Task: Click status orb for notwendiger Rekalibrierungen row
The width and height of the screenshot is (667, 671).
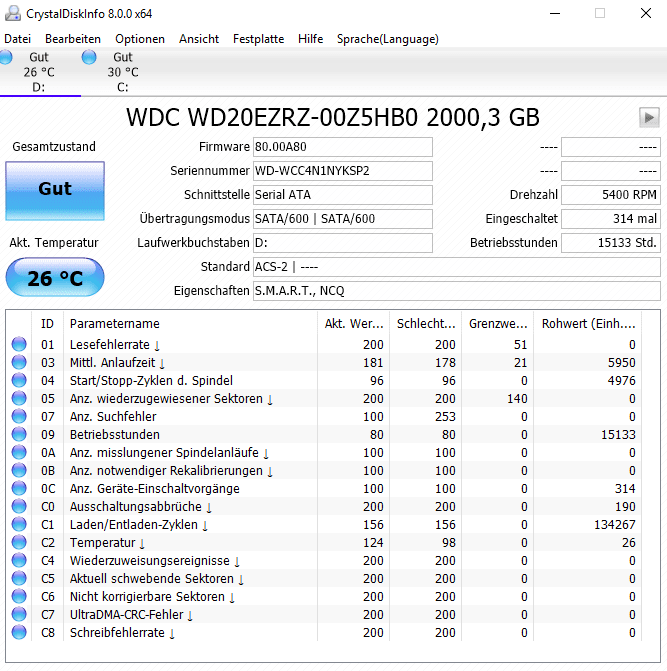Action: (19, 470)
